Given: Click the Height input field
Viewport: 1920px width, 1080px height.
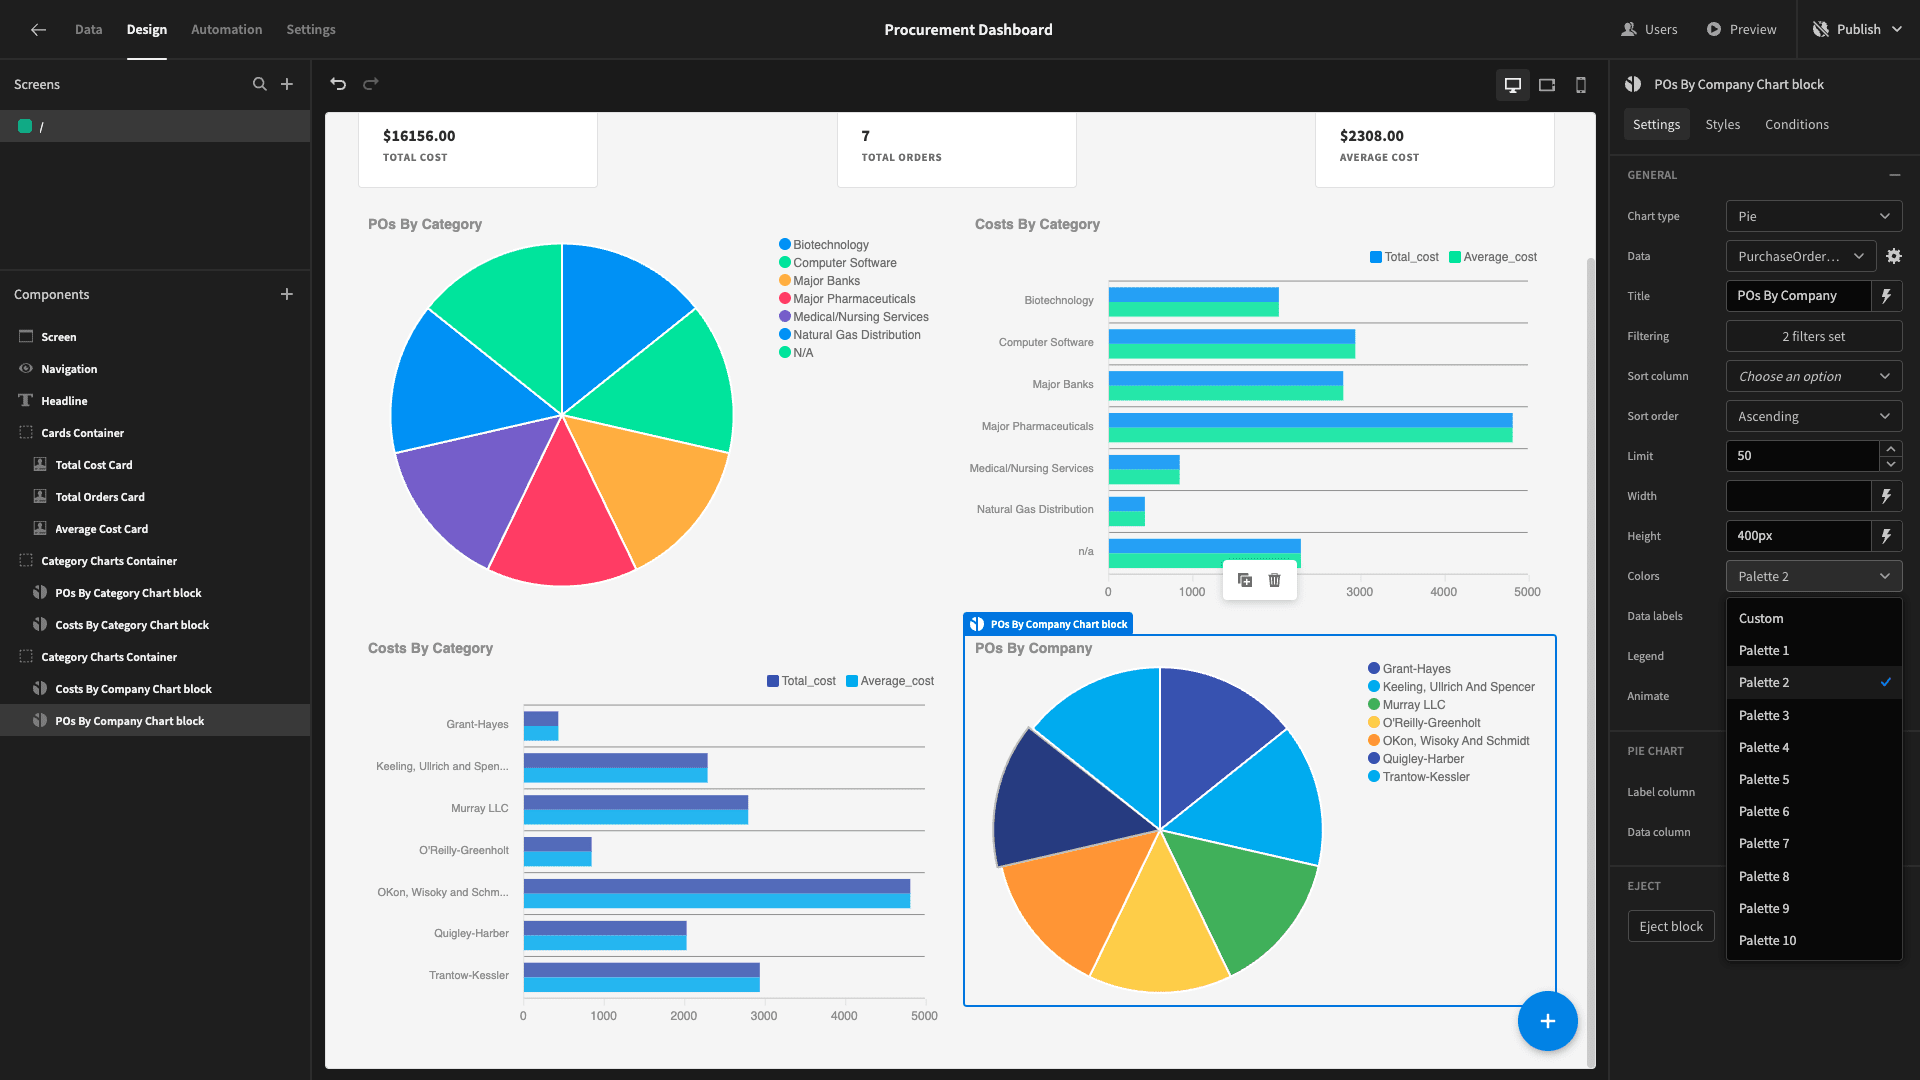Looking at the screenshot, I should [1798, 536].
